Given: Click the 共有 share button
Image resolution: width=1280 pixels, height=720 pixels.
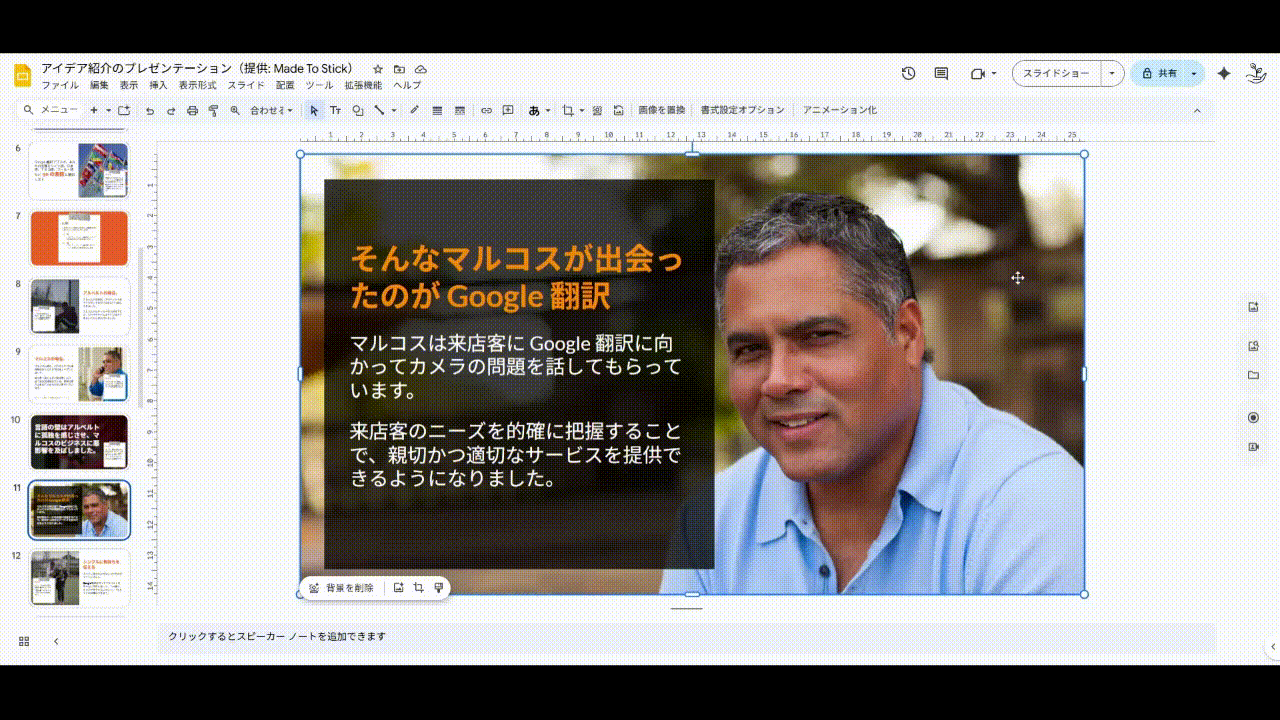Looking at the screenshot, I should point(1158,73).
